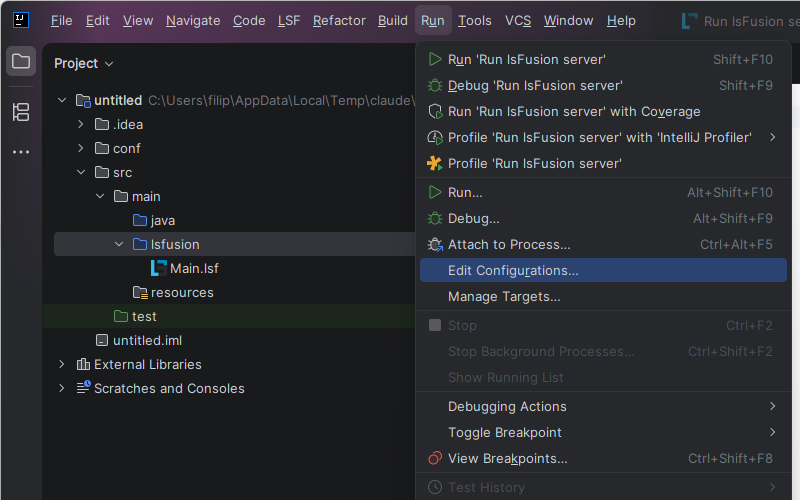Viewport: 800px width, 500px height.
Task: Show more tool windows via ellipsis icon
Action: [21, 152]
